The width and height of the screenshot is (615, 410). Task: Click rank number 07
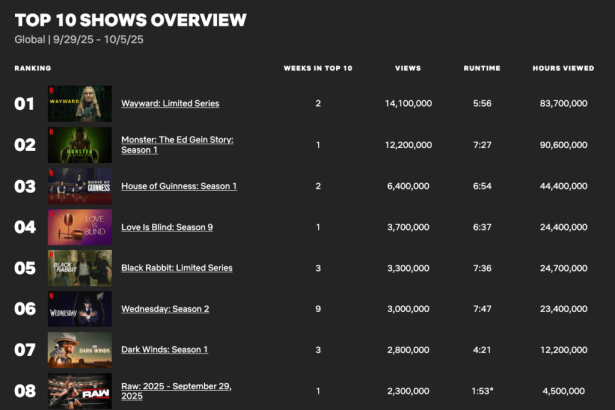25,350
